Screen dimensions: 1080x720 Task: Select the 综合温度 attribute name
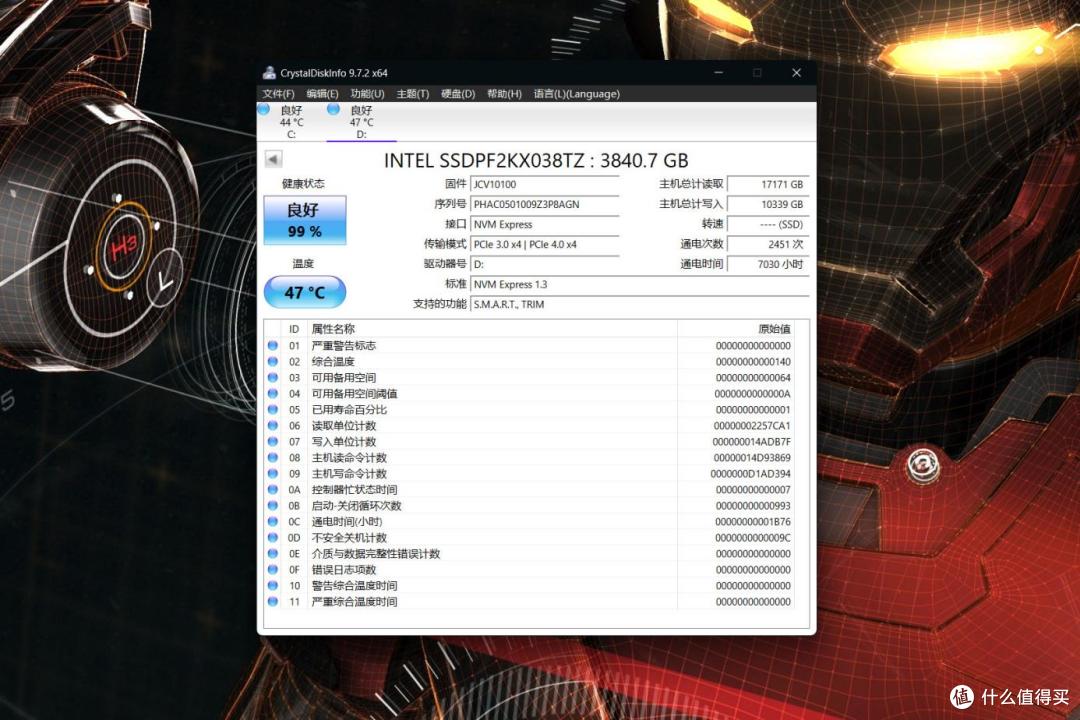(333, 361)
